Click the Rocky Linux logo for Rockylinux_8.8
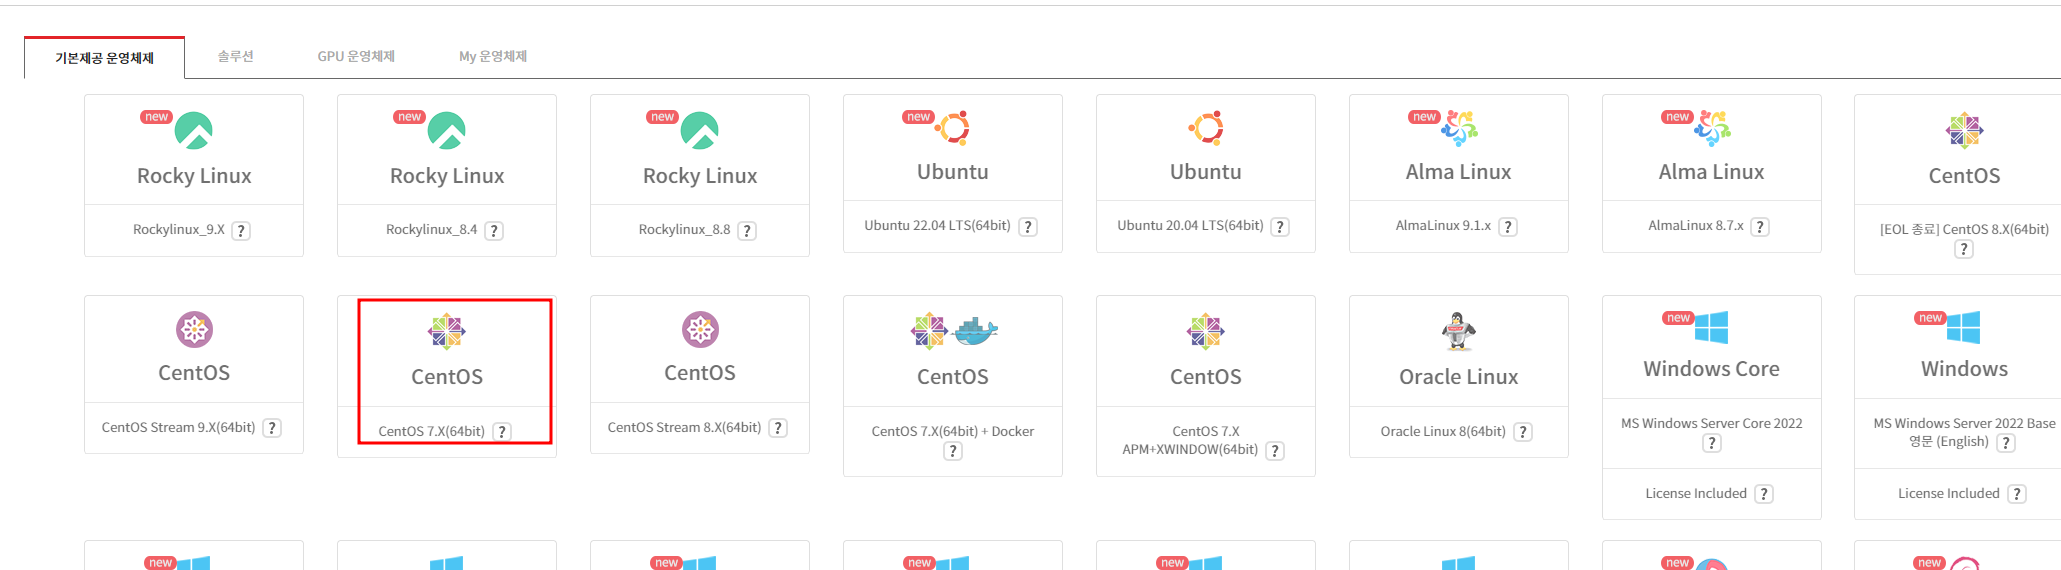Viewport: 2061px width, 570px height. [700, 131]
